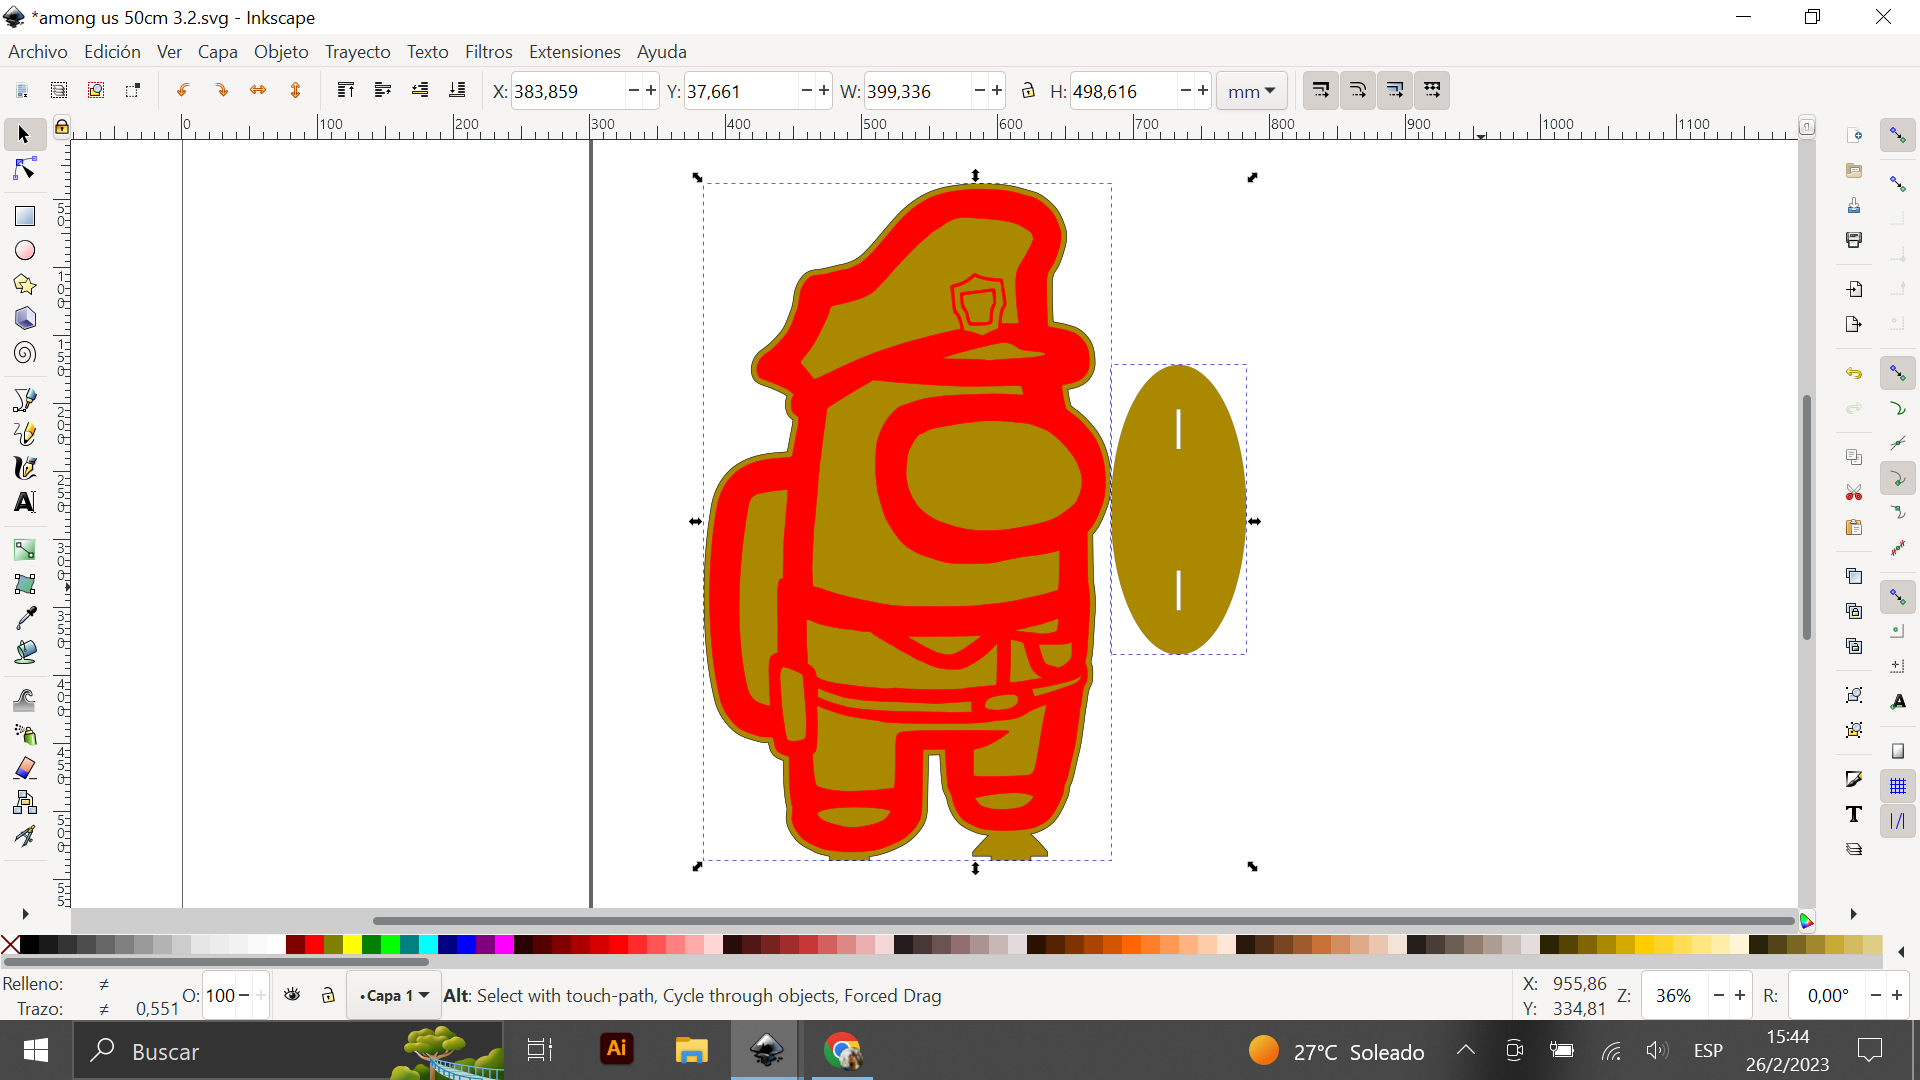The height and width of the screenshot is (1080, 1920).
Task: Toggle main snapping enable button
Action: tap(1898, 135)
